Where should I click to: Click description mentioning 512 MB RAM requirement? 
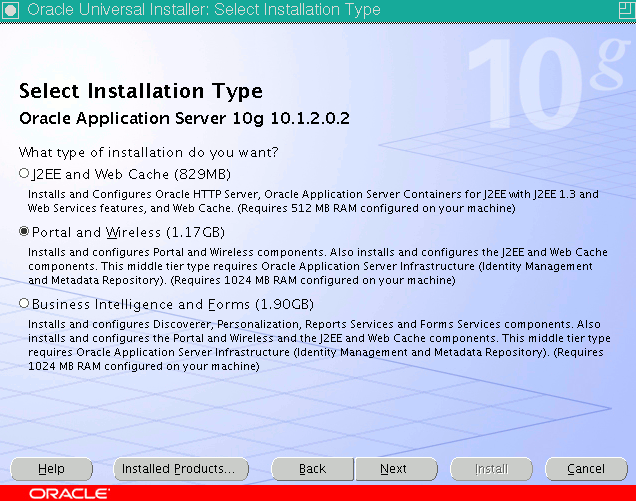(313, 201)
